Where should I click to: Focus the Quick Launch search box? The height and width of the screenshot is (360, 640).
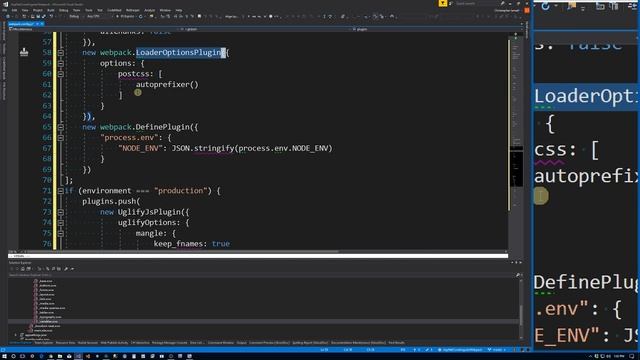[x=475, y=3]
